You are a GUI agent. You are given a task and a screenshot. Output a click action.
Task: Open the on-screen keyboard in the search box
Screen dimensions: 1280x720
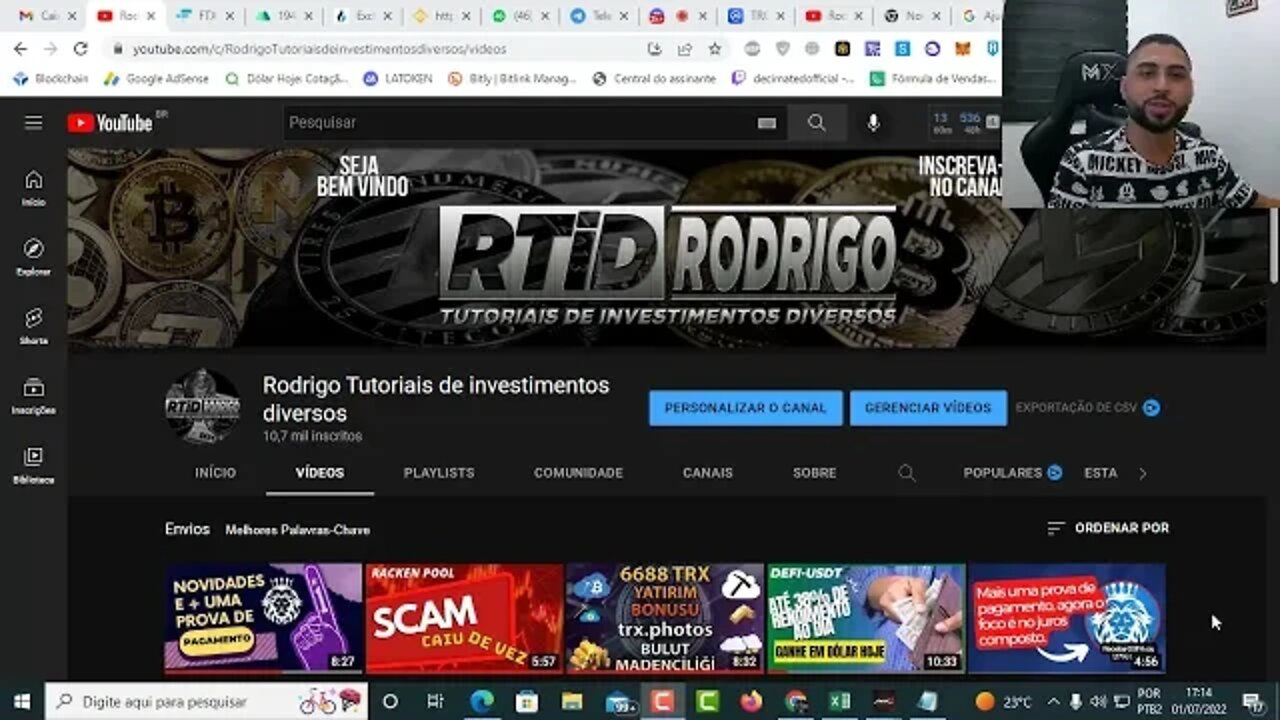click(x=767, y=123)
